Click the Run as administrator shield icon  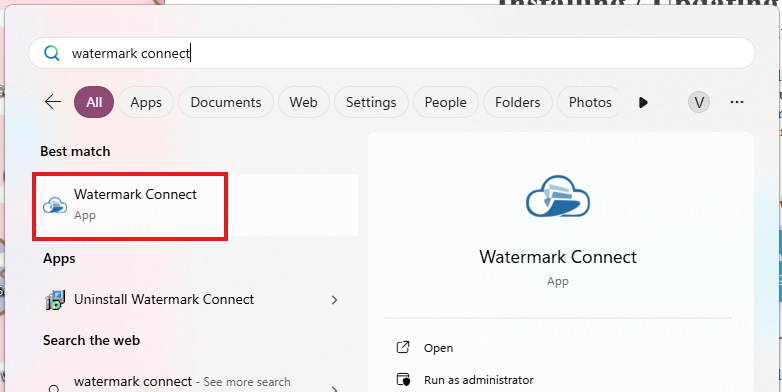(x=403, y=380)
